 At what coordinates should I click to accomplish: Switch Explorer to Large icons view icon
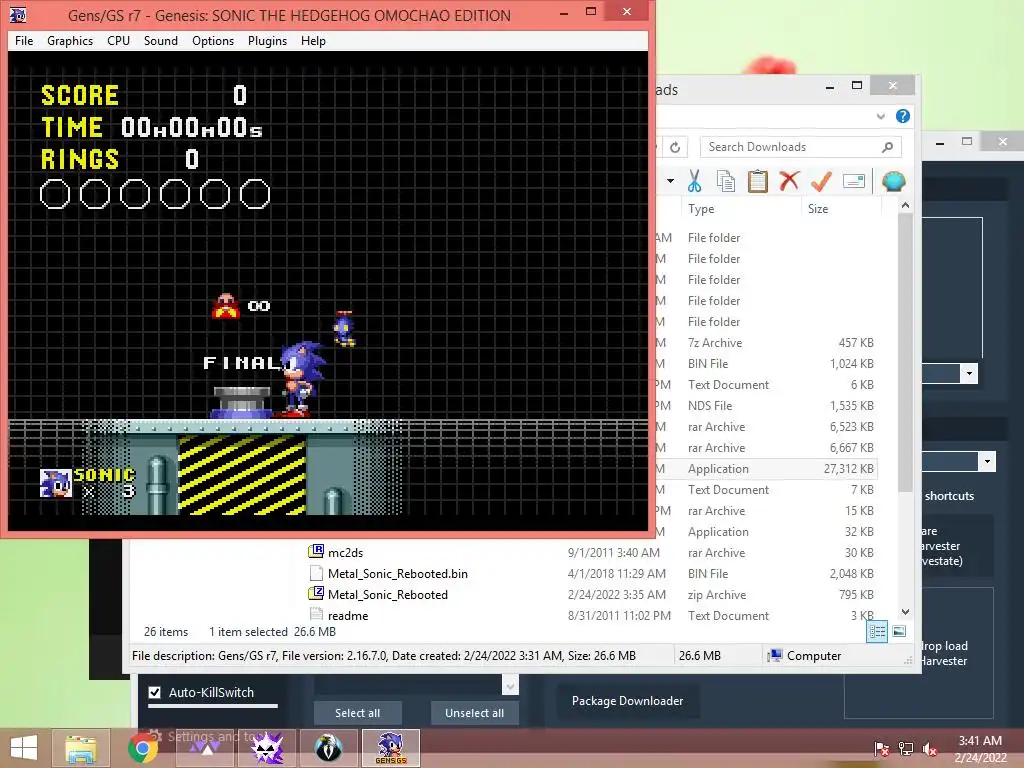899,631
